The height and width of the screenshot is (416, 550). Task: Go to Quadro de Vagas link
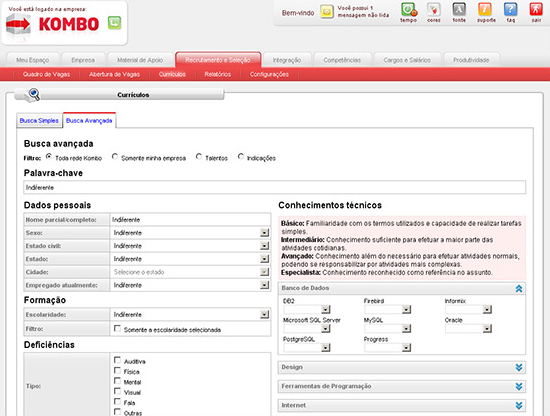coord(46,74)
